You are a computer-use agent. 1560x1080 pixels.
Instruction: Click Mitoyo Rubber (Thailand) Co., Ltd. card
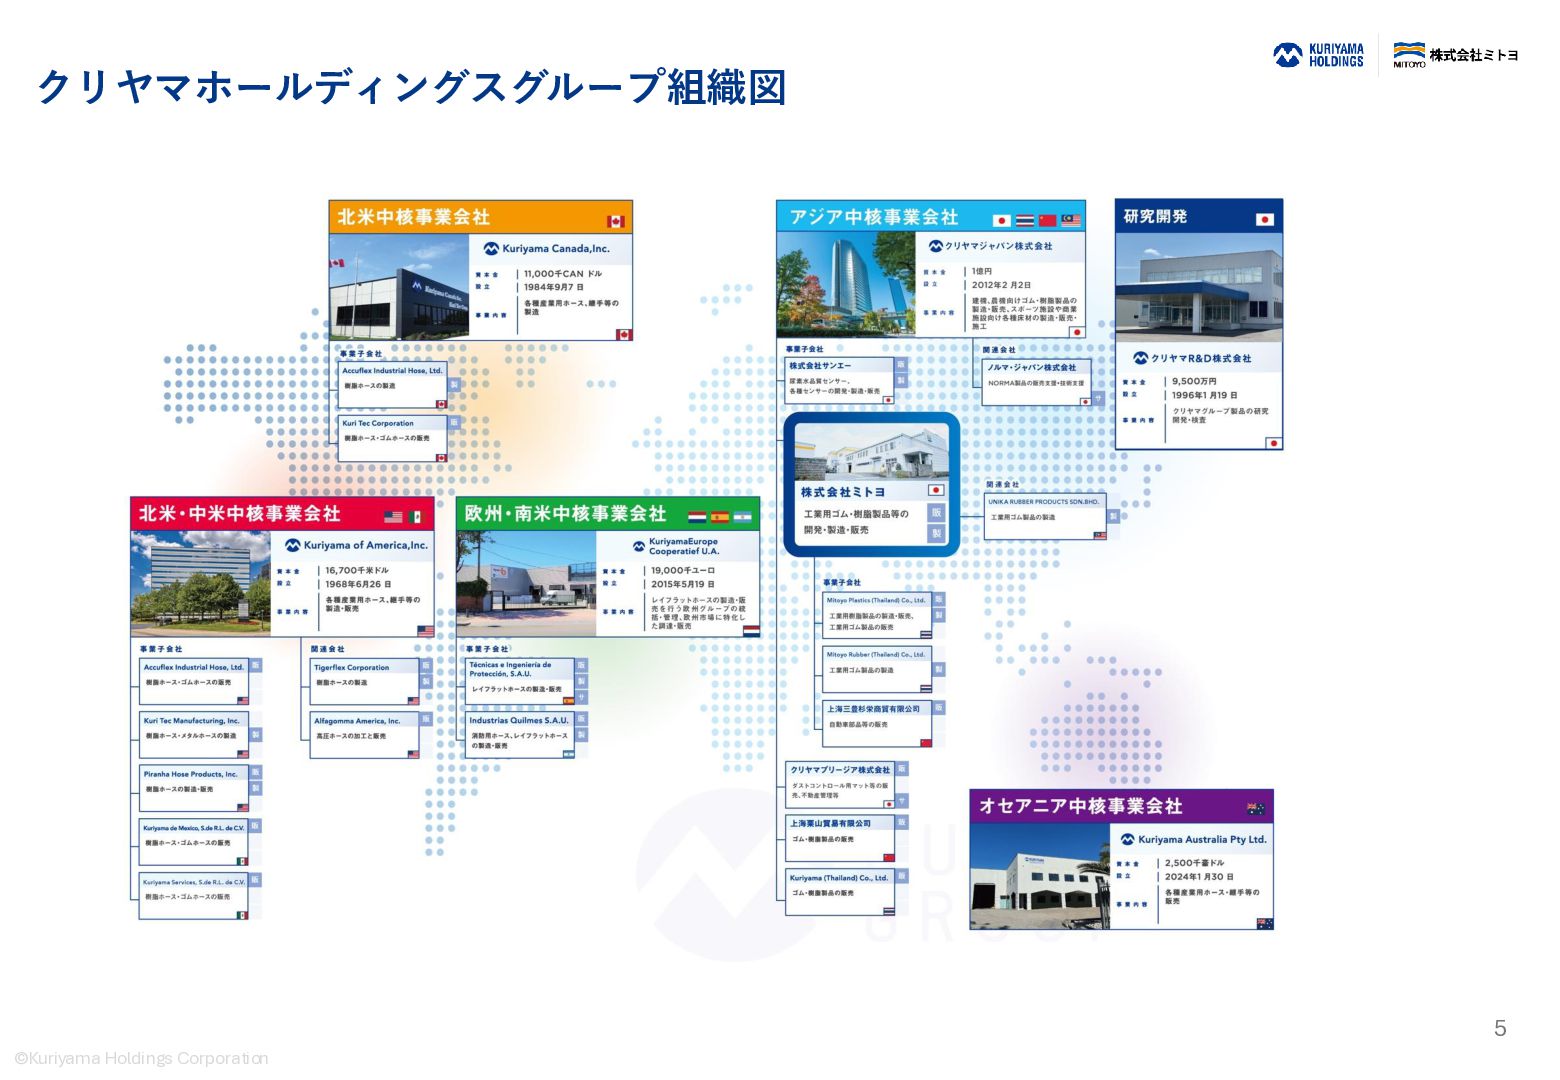[x=877, y=670]
